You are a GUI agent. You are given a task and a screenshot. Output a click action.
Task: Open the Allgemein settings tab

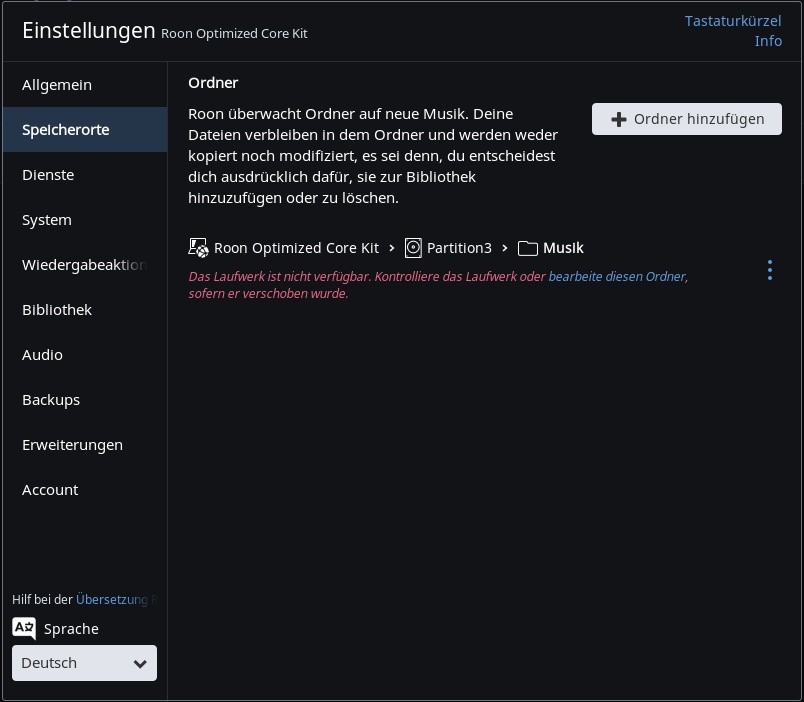click(57, 85)
